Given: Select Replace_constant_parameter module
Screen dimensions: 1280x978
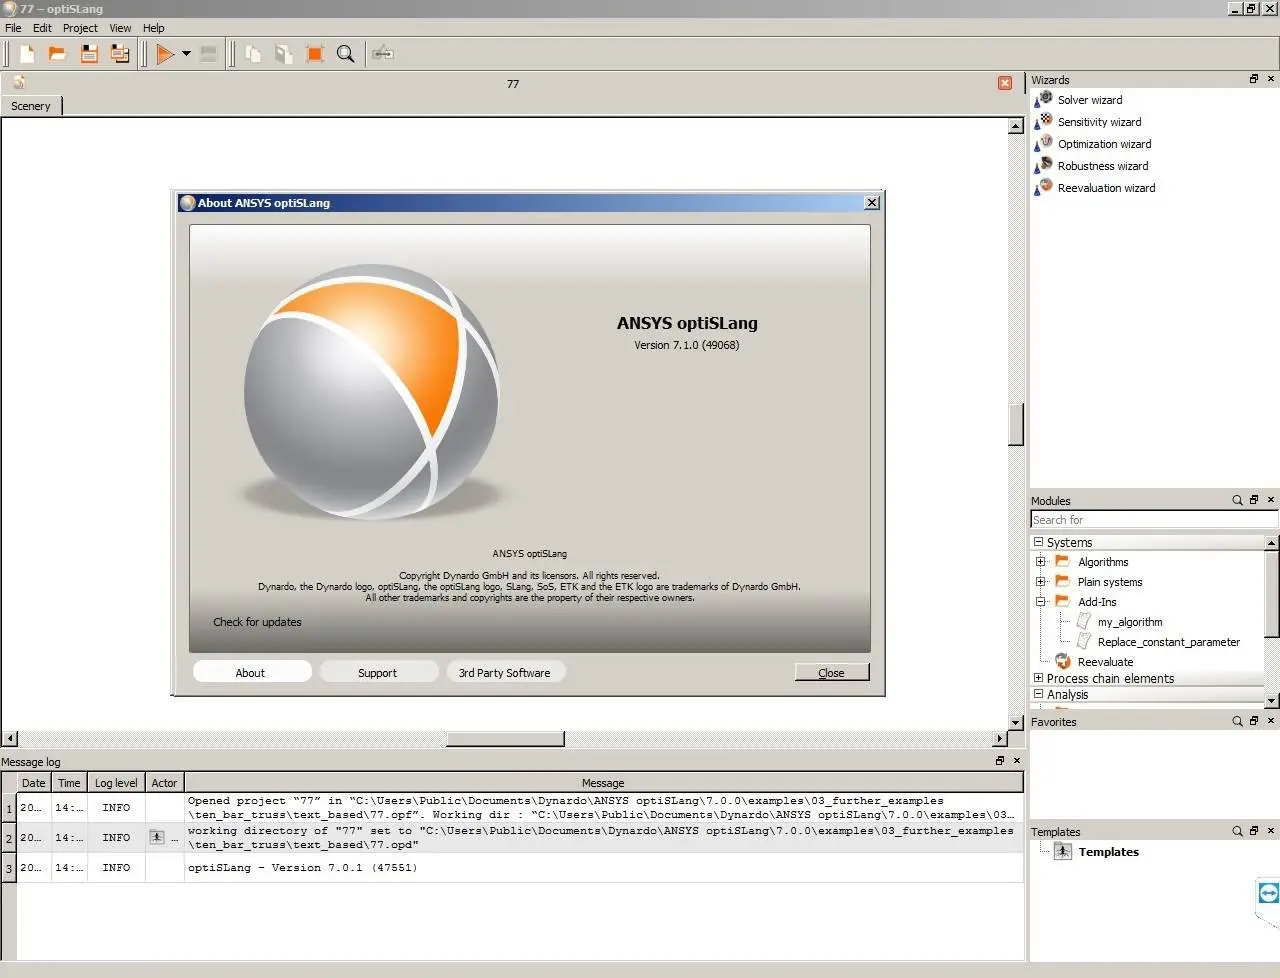Looking at the screenshot, I should coord(1168,642).
